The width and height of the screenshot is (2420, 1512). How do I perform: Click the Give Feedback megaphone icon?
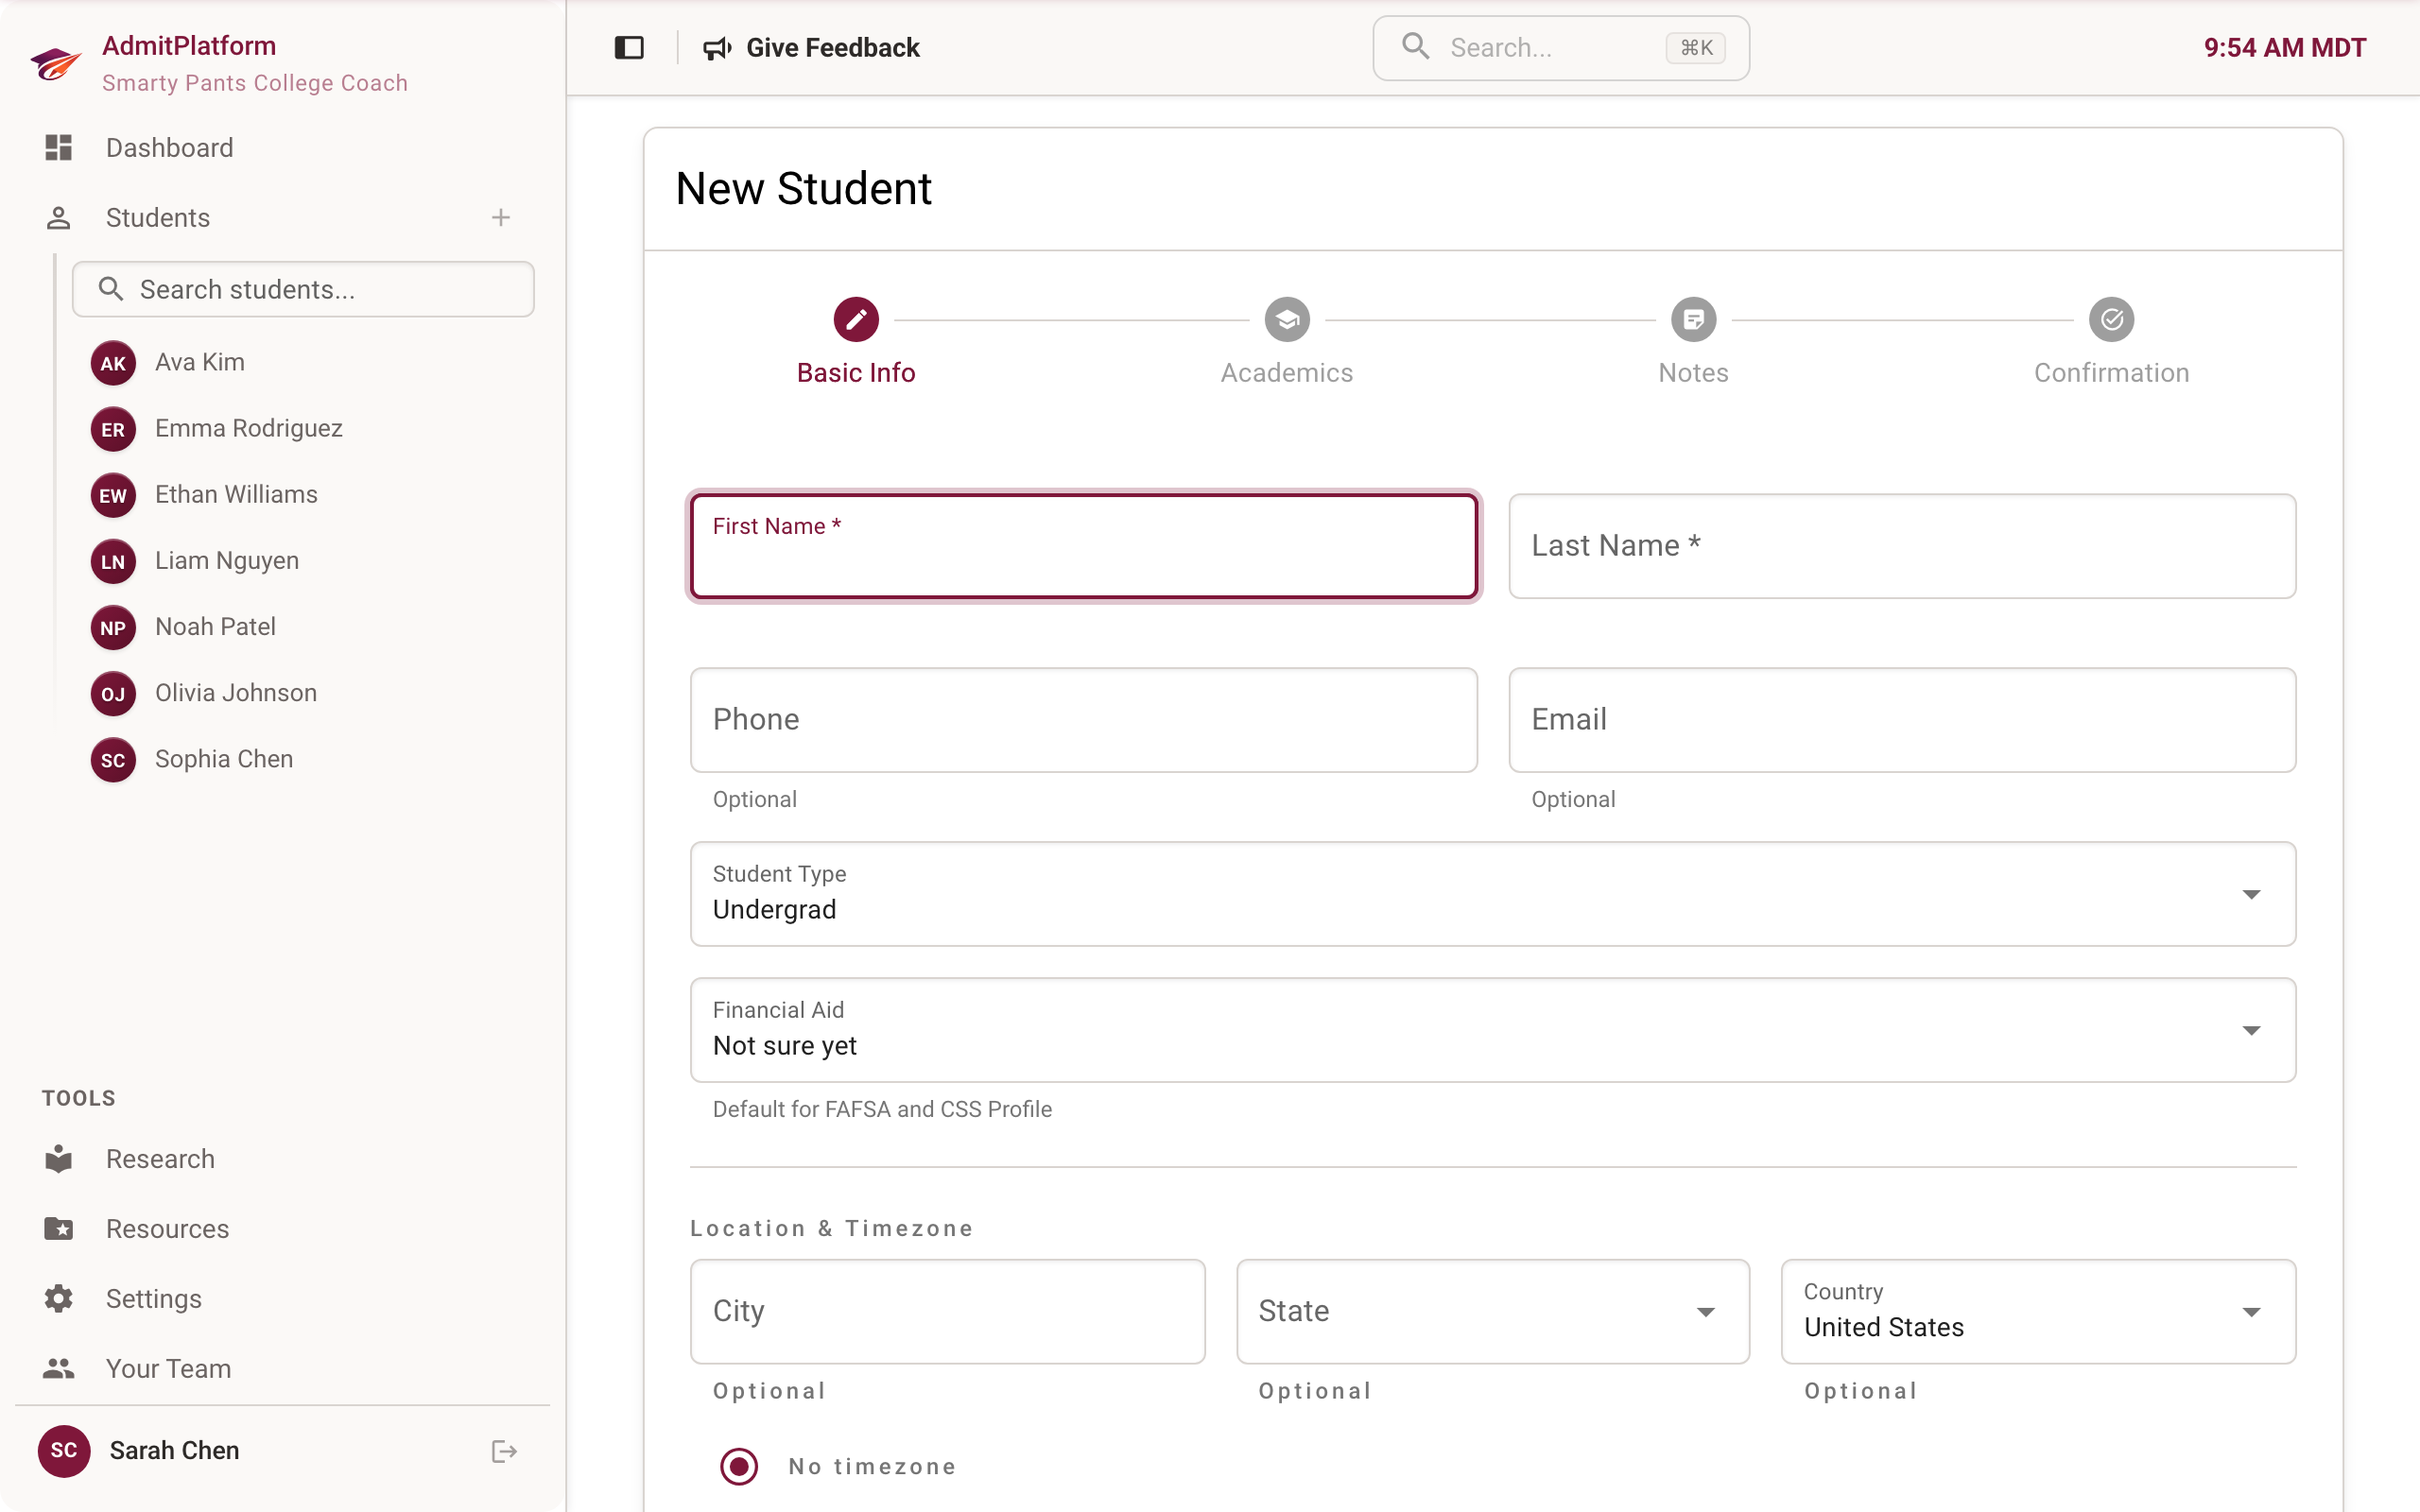[717, 47]
